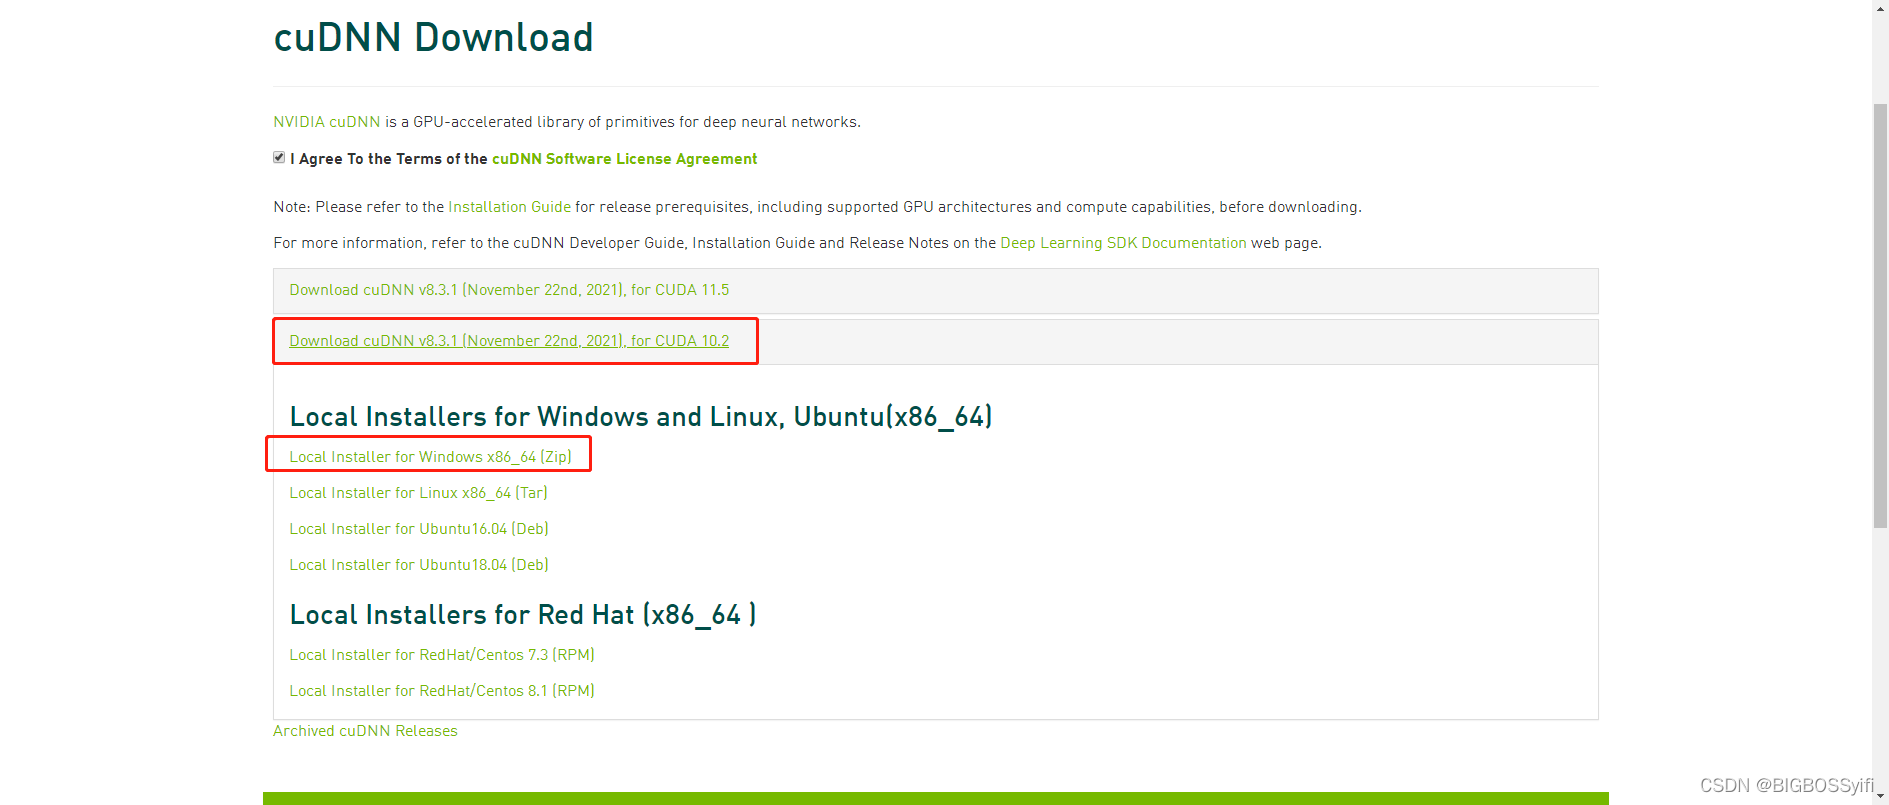The height and width of the screenshot is (805, 1889).
Task: Click heading Local Installers for Windows and Linux
Action: 641,417
